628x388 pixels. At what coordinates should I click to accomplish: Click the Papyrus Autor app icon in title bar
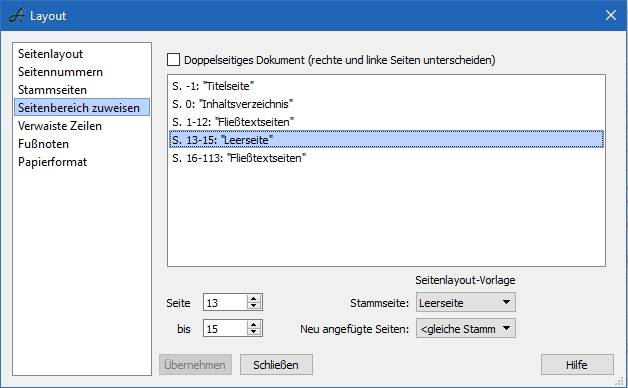coord(16,16)
